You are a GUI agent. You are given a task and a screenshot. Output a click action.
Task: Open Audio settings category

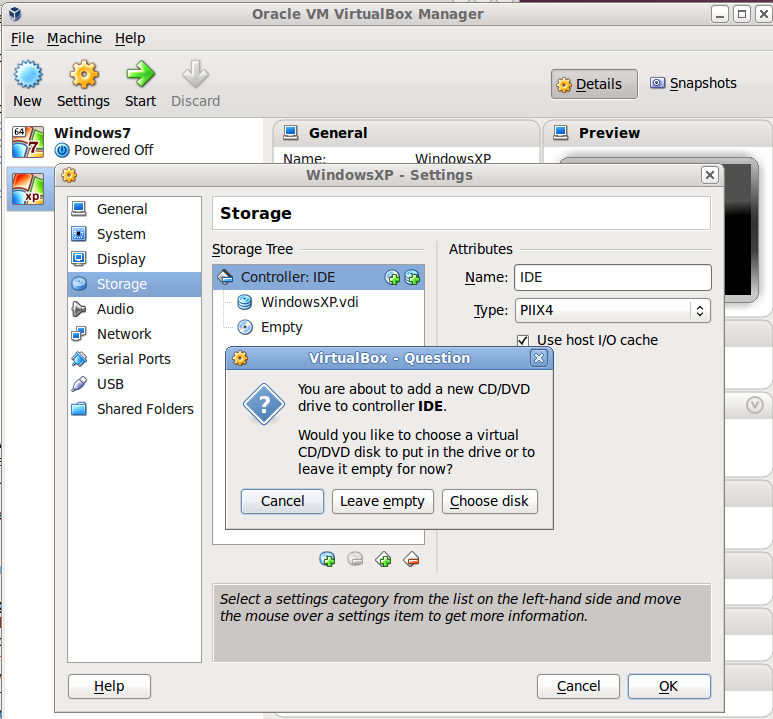[x=134, y=309]
